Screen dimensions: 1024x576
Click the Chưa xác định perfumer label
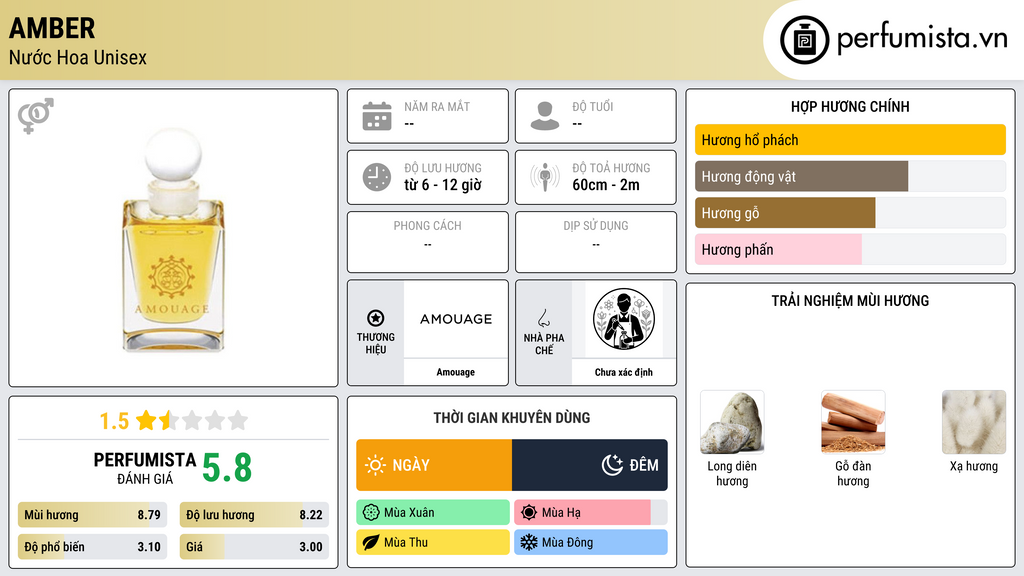624,372
